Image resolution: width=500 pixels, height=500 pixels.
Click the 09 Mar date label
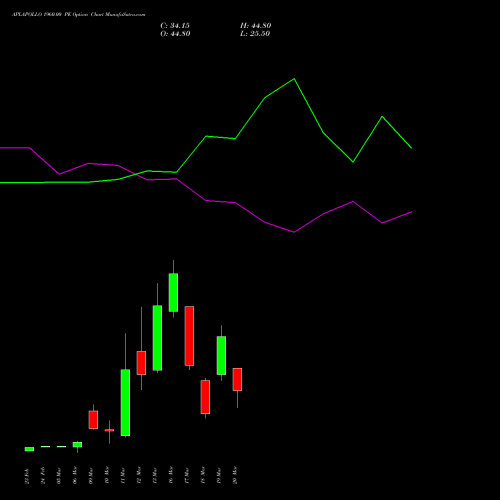coord(91,476)
